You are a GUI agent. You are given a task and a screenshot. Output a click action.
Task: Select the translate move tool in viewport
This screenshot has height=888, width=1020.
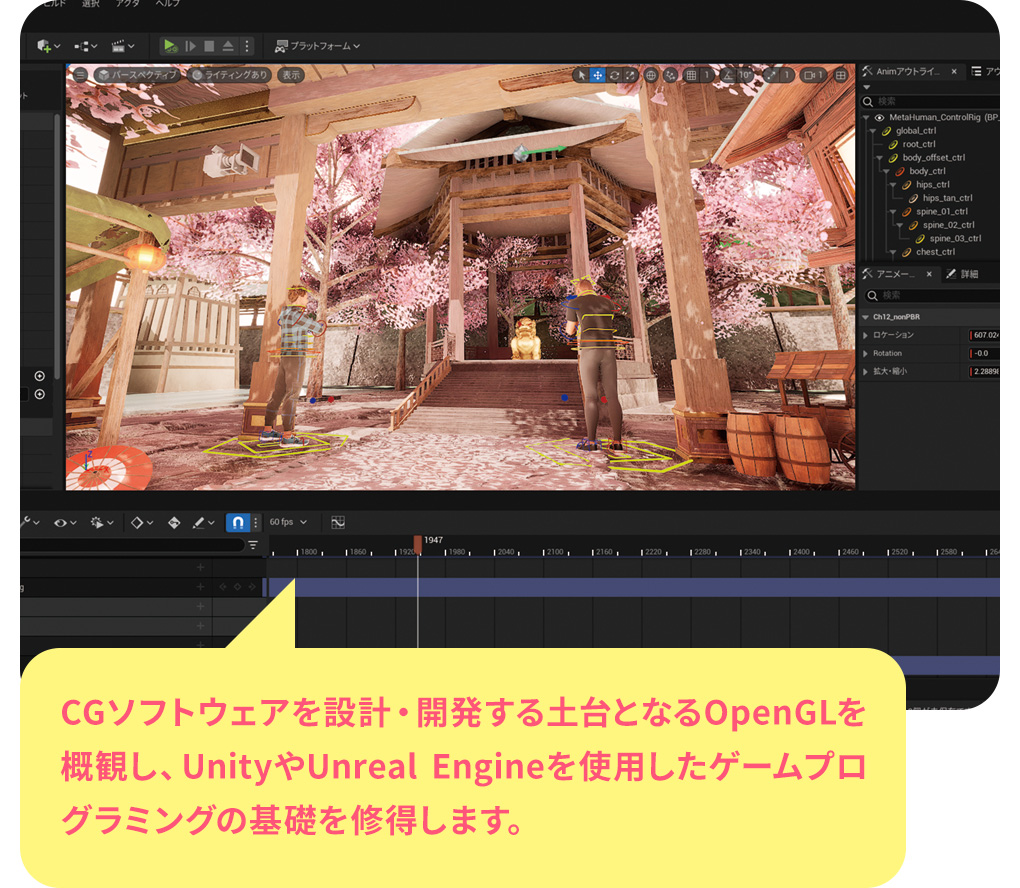(x=597, y=75)
